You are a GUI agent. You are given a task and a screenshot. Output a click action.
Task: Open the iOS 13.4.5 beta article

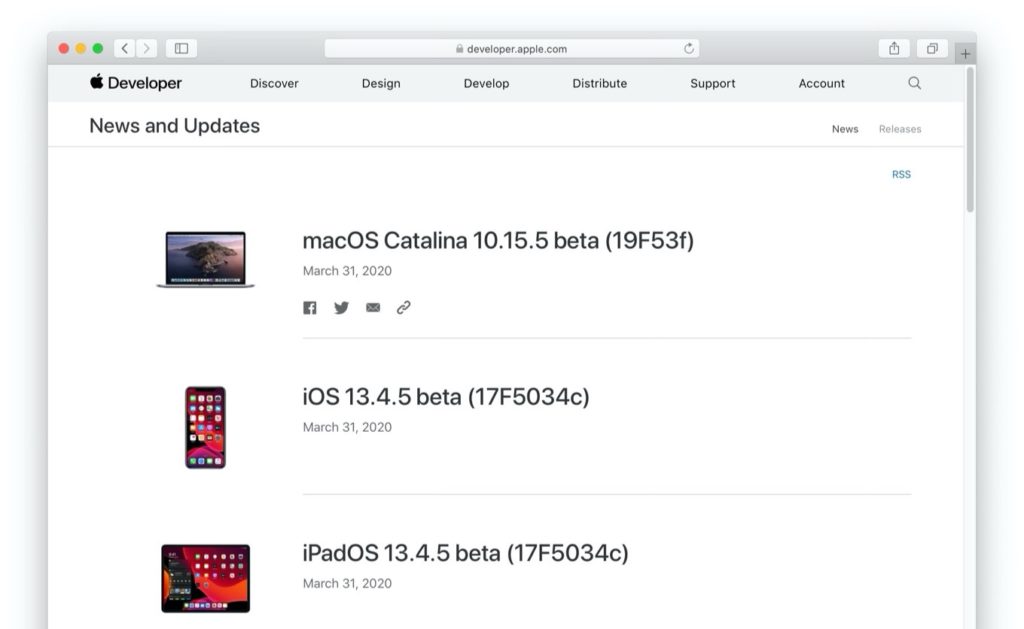point(446,397)
